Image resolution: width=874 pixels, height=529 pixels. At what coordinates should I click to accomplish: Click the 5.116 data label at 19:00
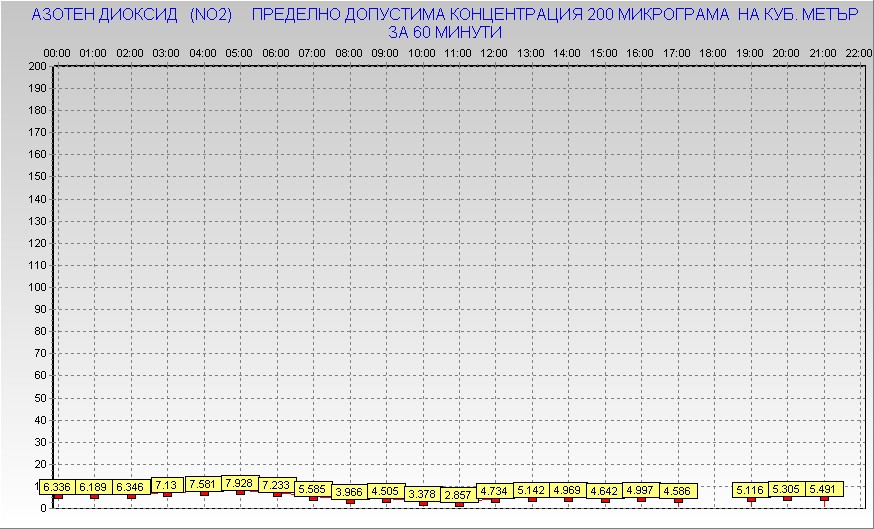click(x=751, y=490)
